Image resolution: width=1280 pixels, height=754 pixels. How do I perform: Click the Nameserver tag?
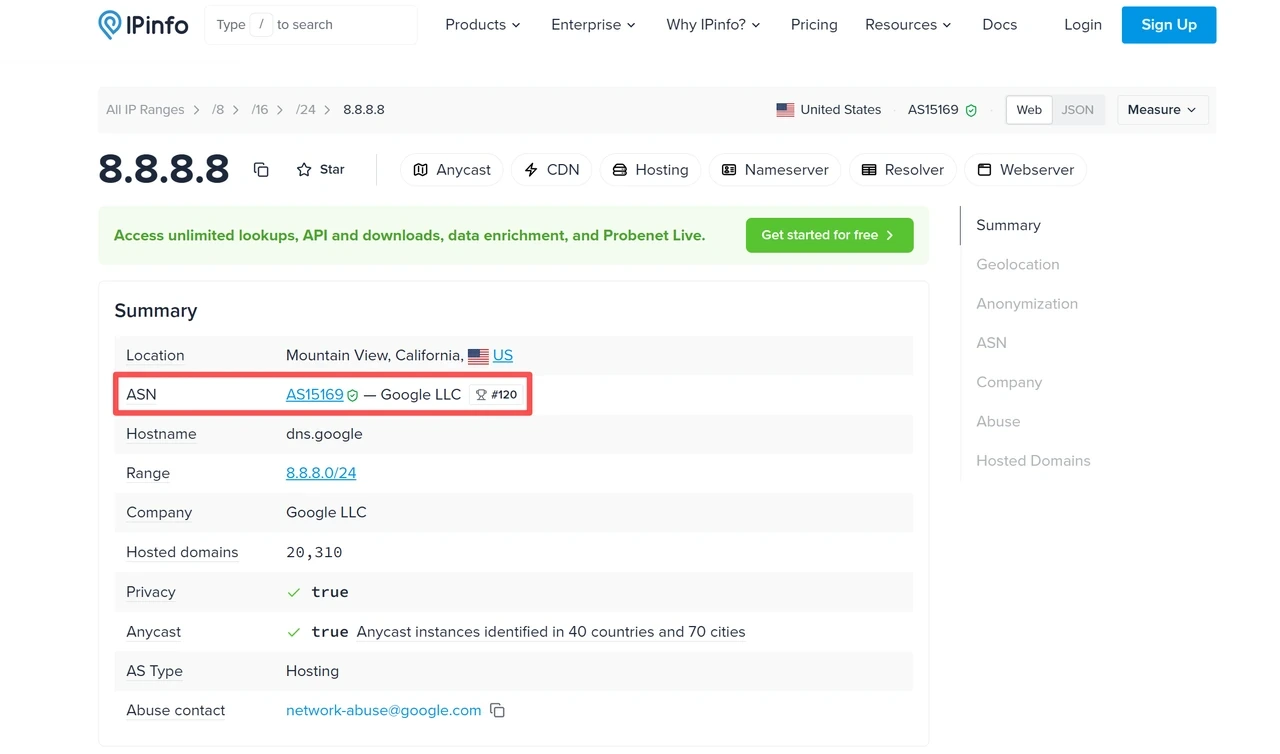(x=775, y=170)
